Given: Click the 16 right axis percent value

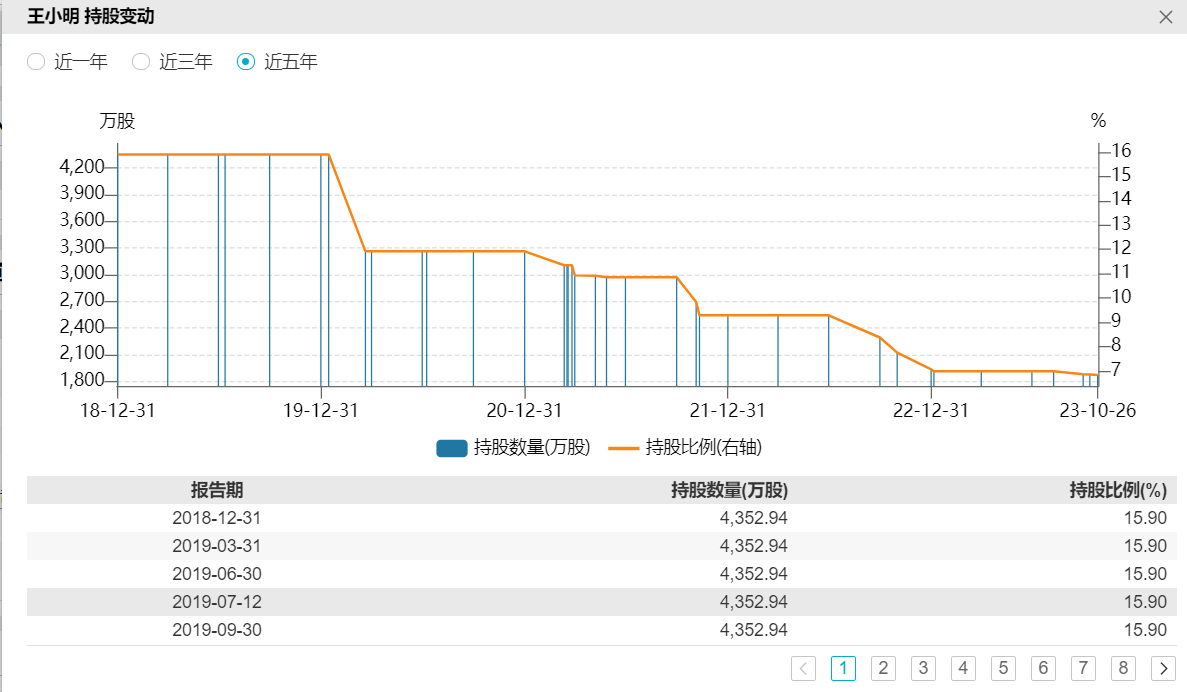Looking at the screenshot, I should point(1121,151).
